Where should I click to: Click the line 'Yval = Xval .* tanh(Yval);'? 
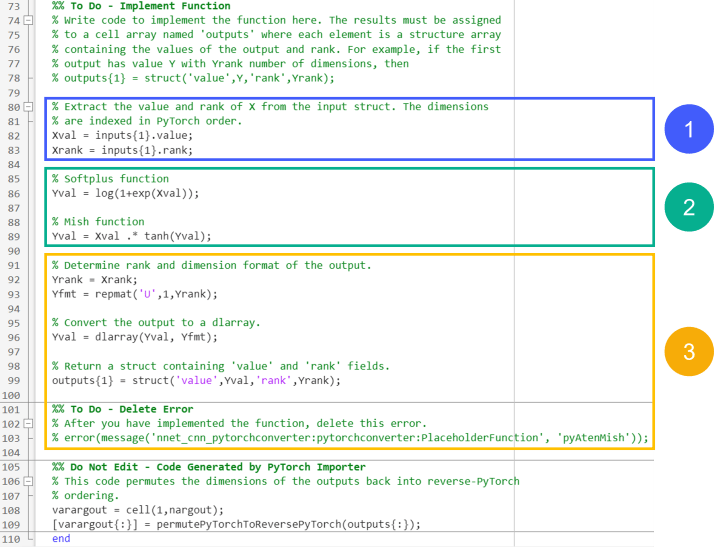tap(132, 236)
